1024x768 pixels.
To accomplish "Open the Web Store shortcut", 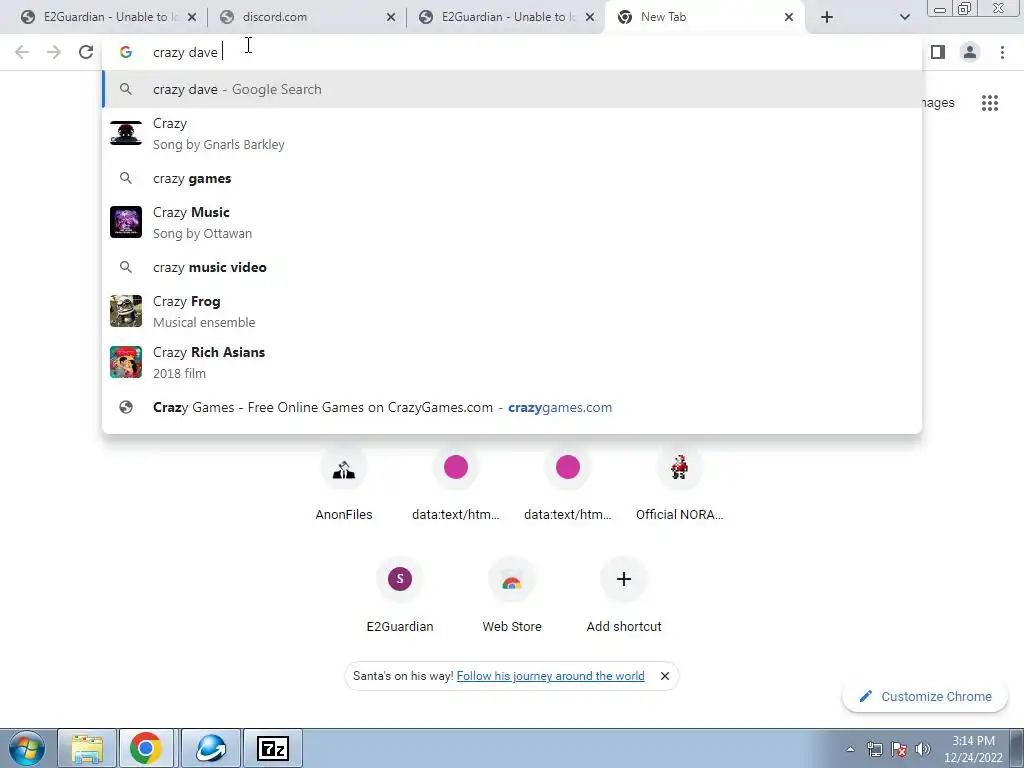I will pos(512,596).
